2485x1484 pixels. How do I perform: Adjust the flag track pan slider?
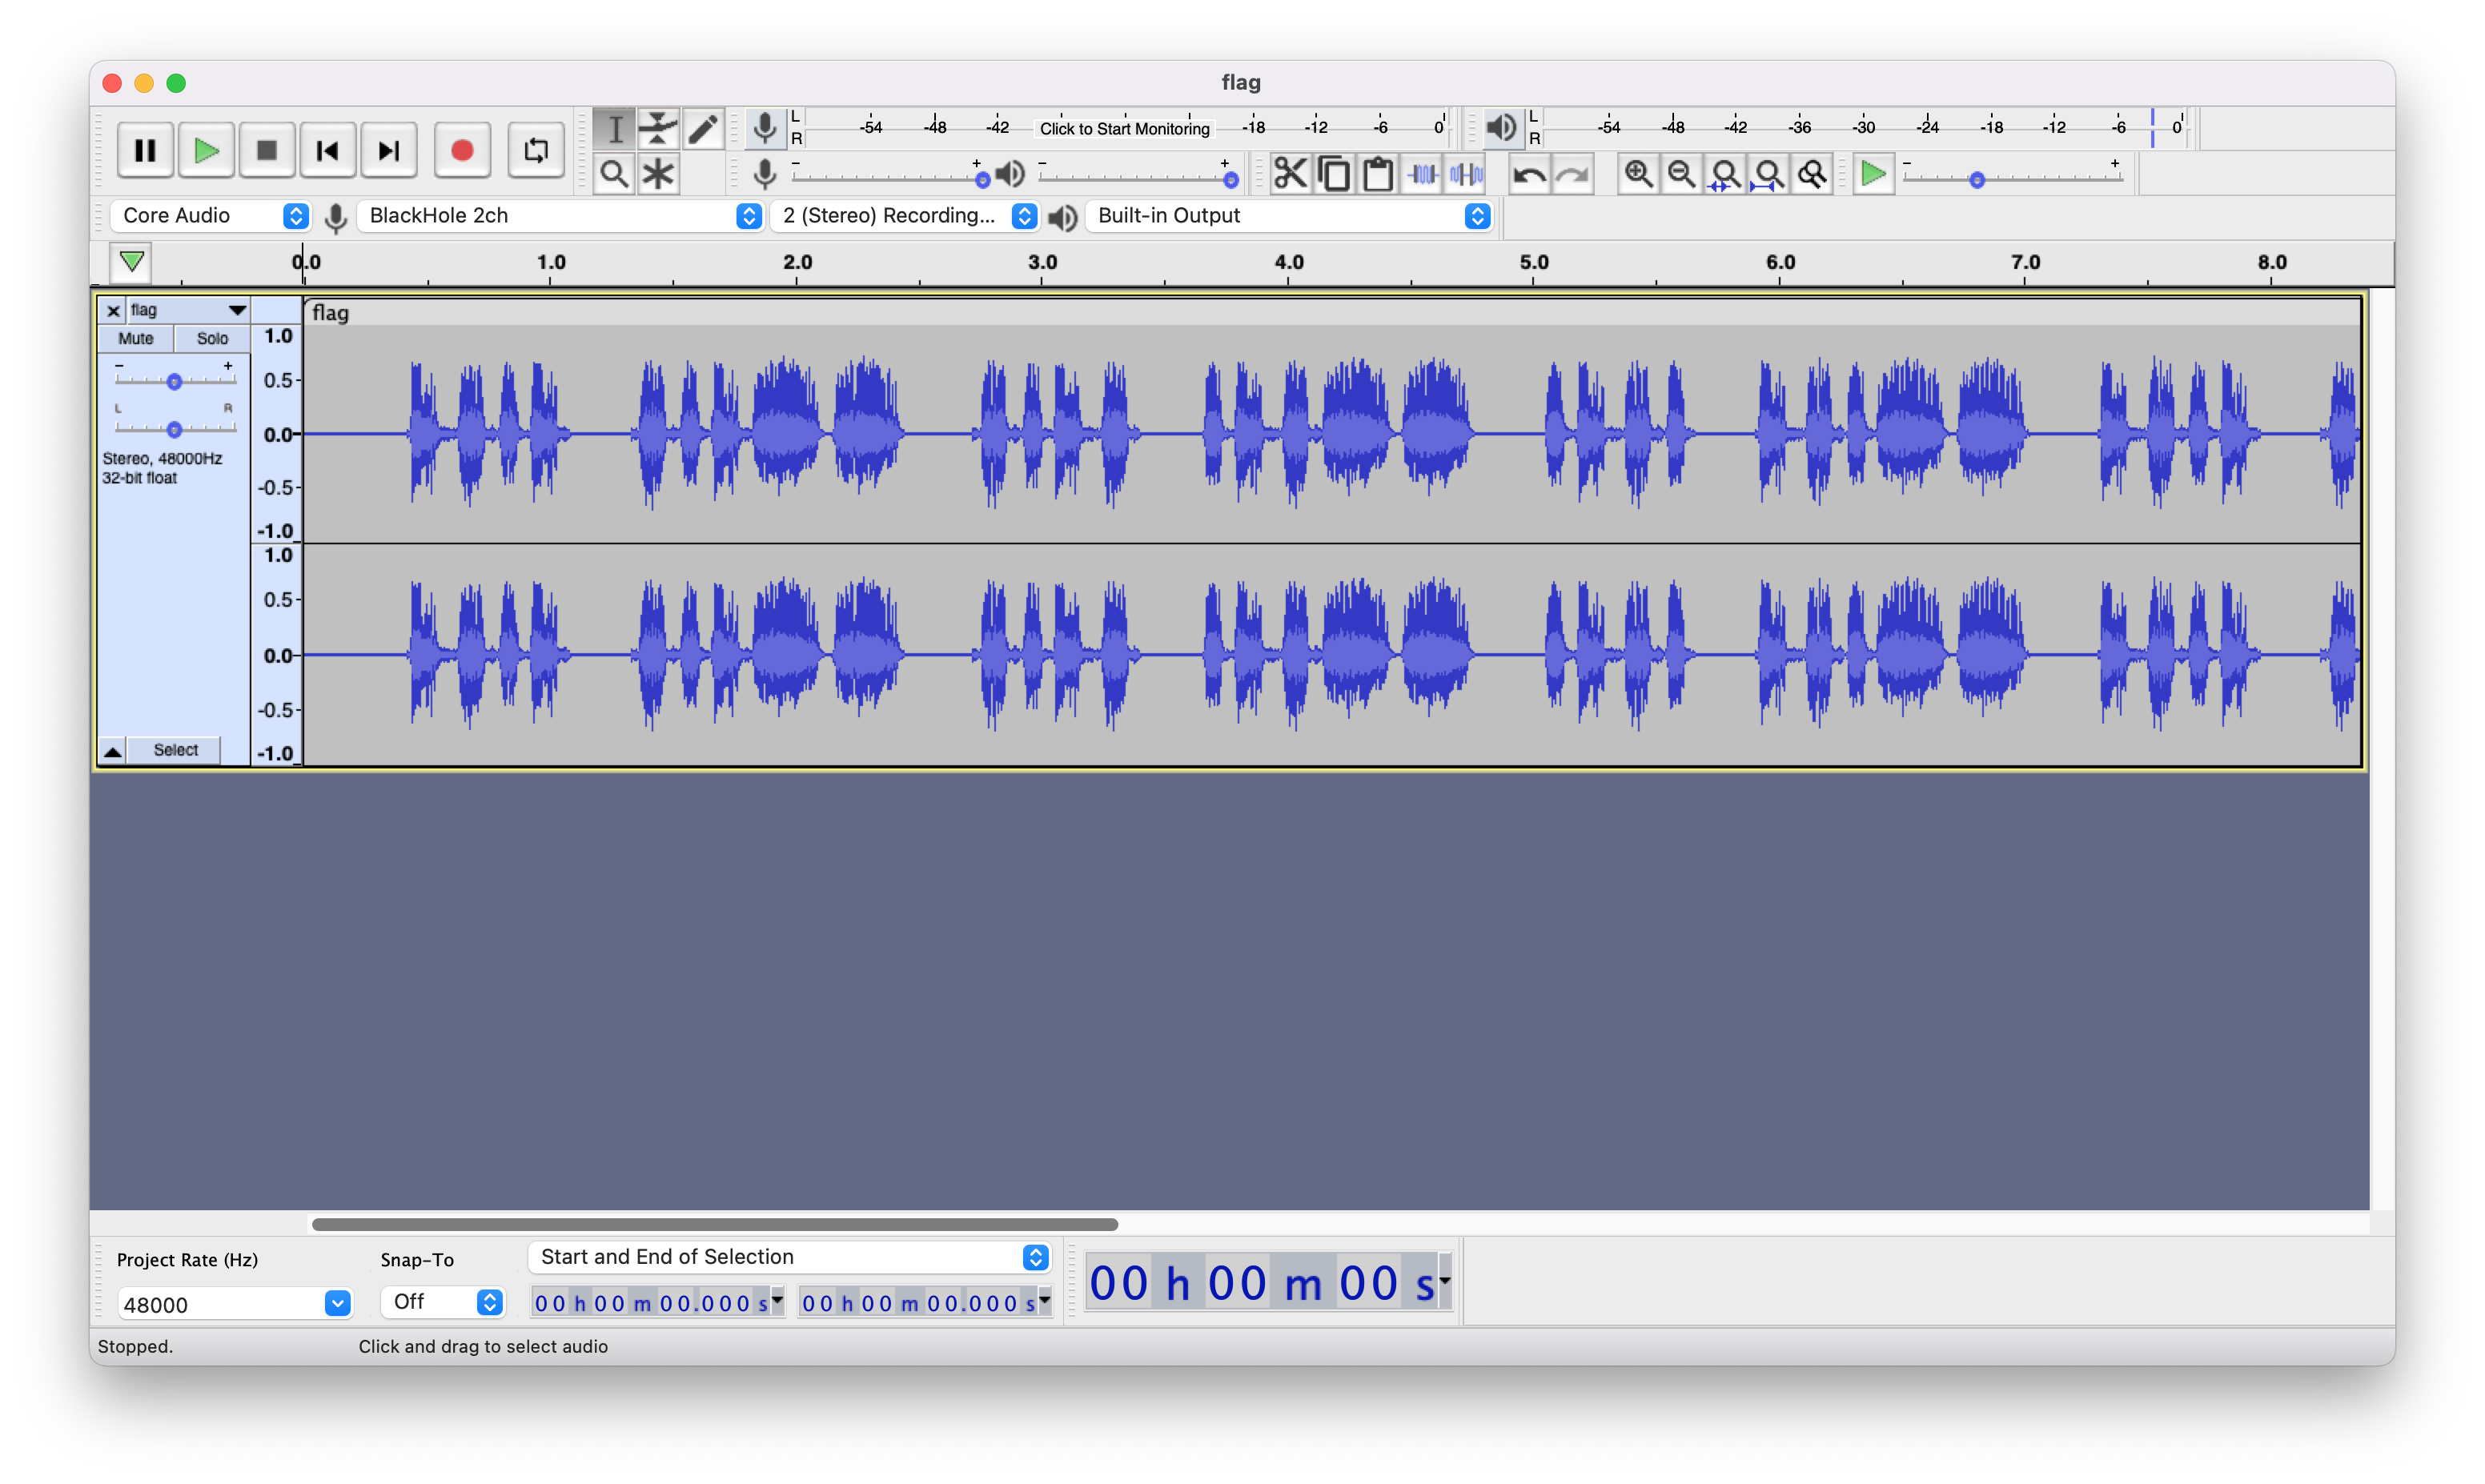174,429
